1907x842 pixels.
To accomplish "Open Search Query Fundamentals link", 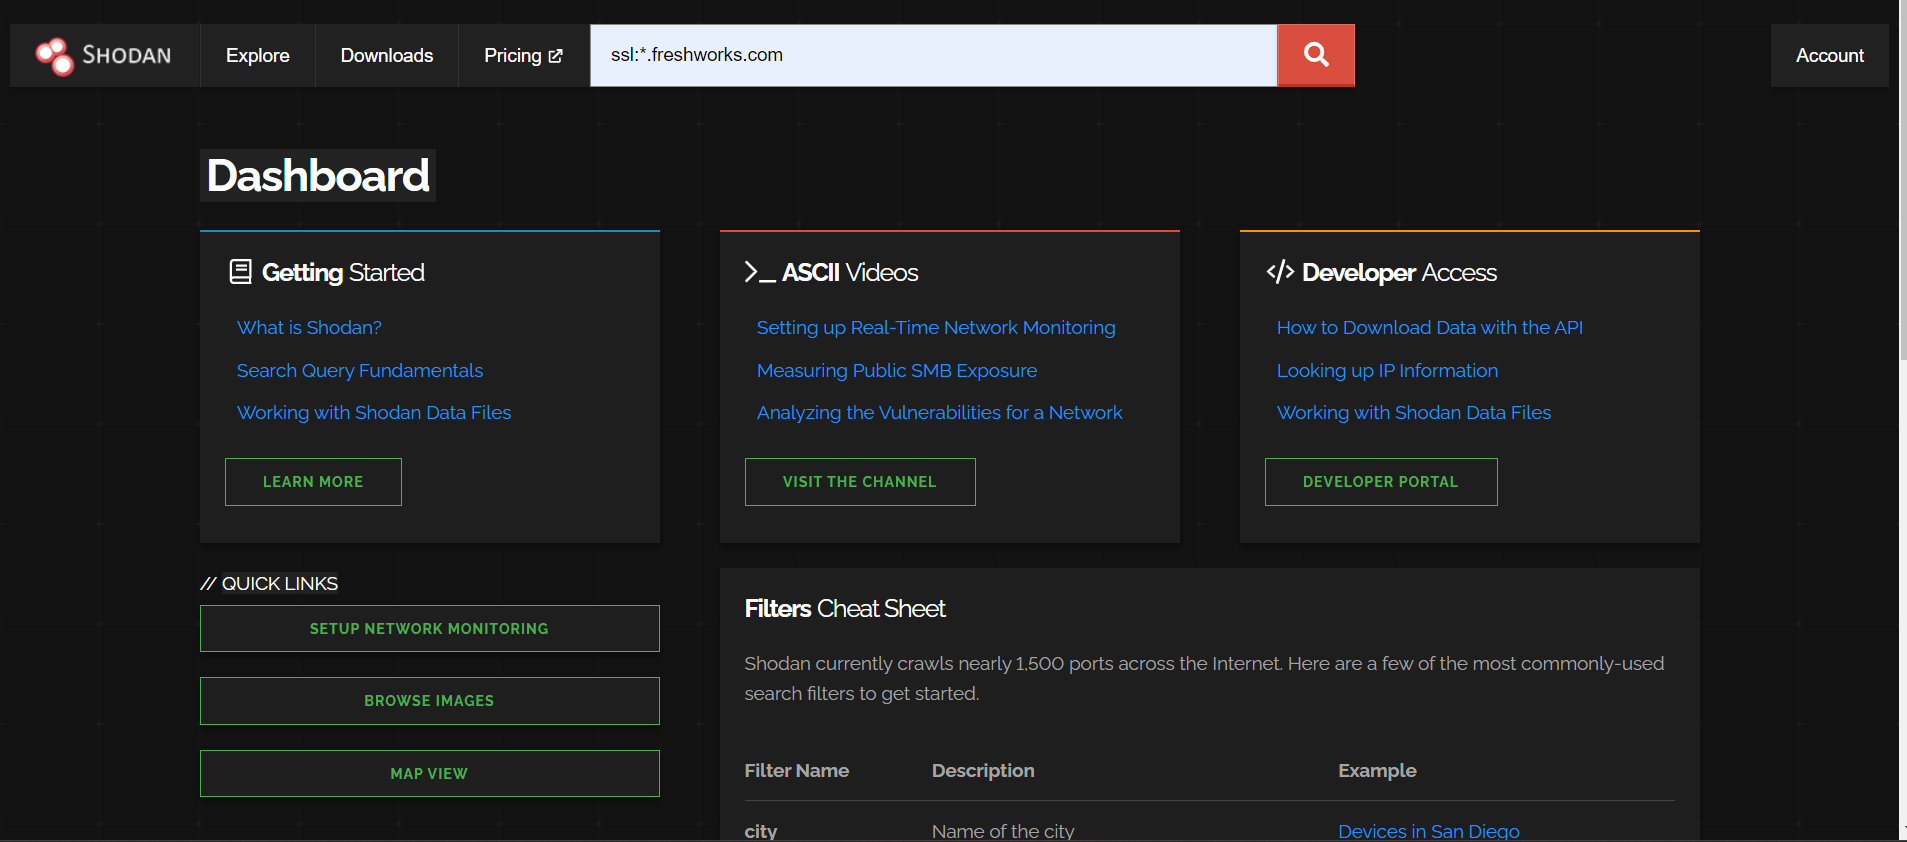I will 360,371.
